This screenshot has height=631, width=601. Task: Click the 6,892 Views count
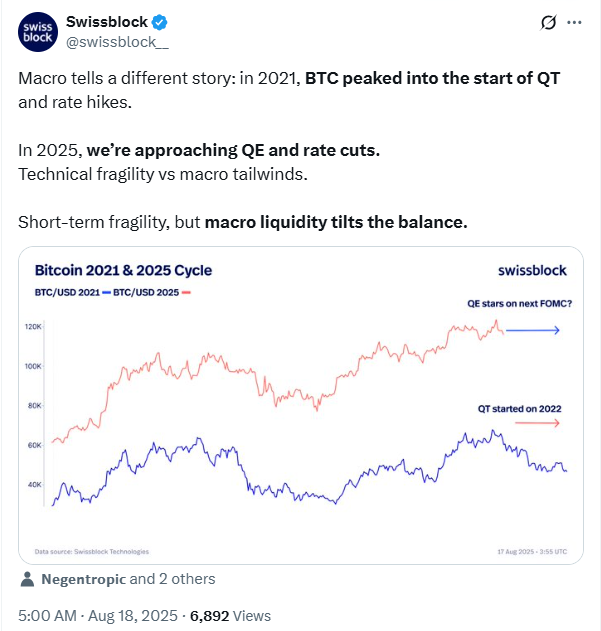237,616
